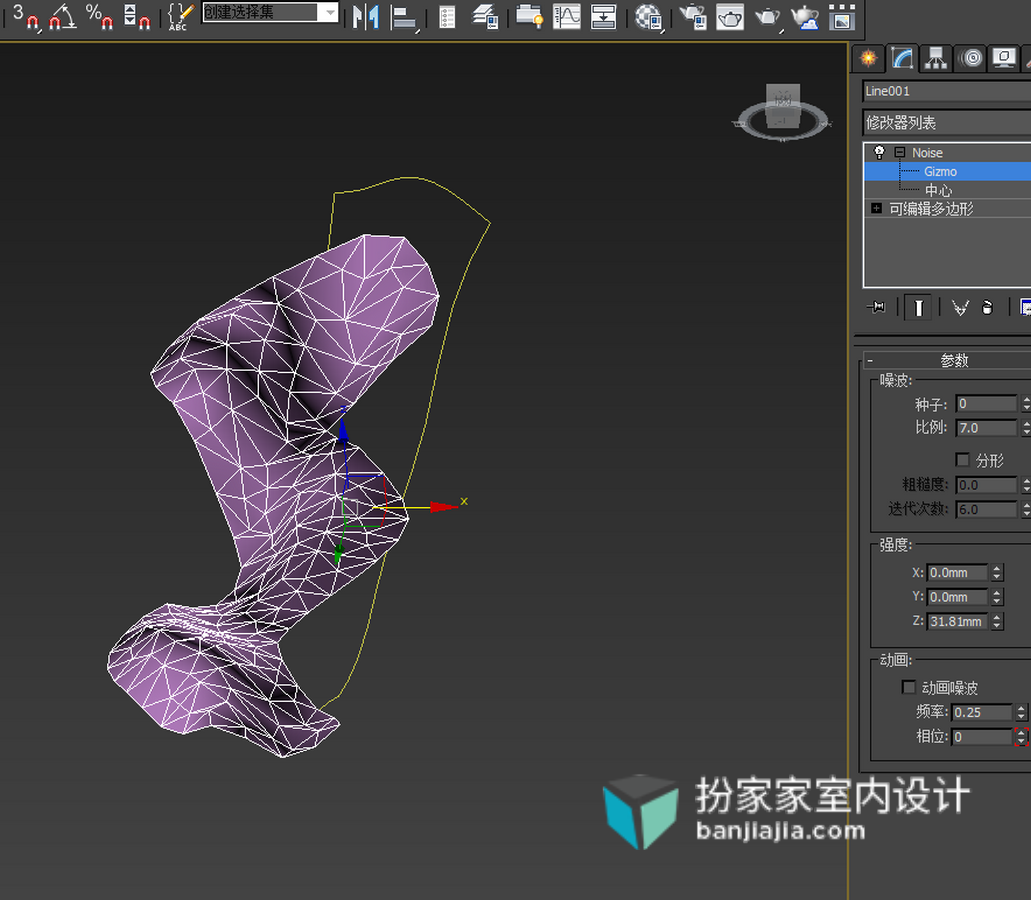Toggle Show End Result icon
1031x900 pixels.
click(x=918, y=308)
